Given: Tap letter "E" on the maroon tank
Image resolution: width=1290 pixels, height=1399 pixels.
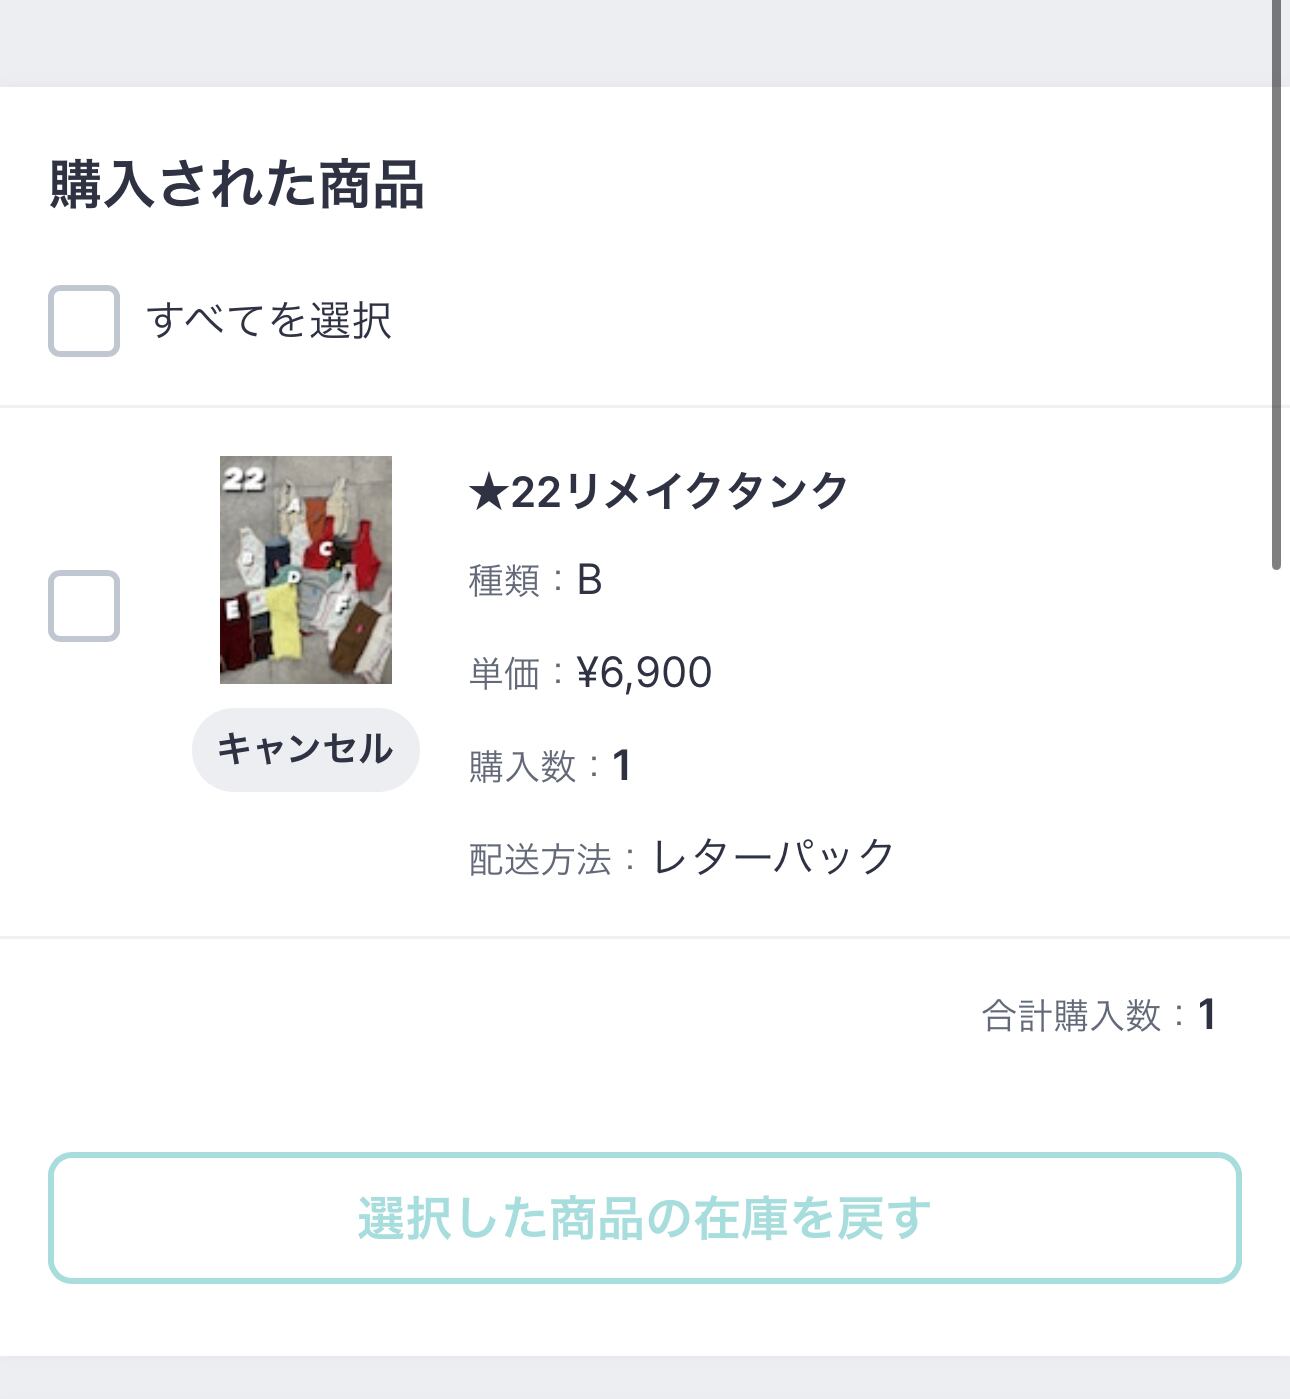Looking at the screenshot, I should coord(233,609).
